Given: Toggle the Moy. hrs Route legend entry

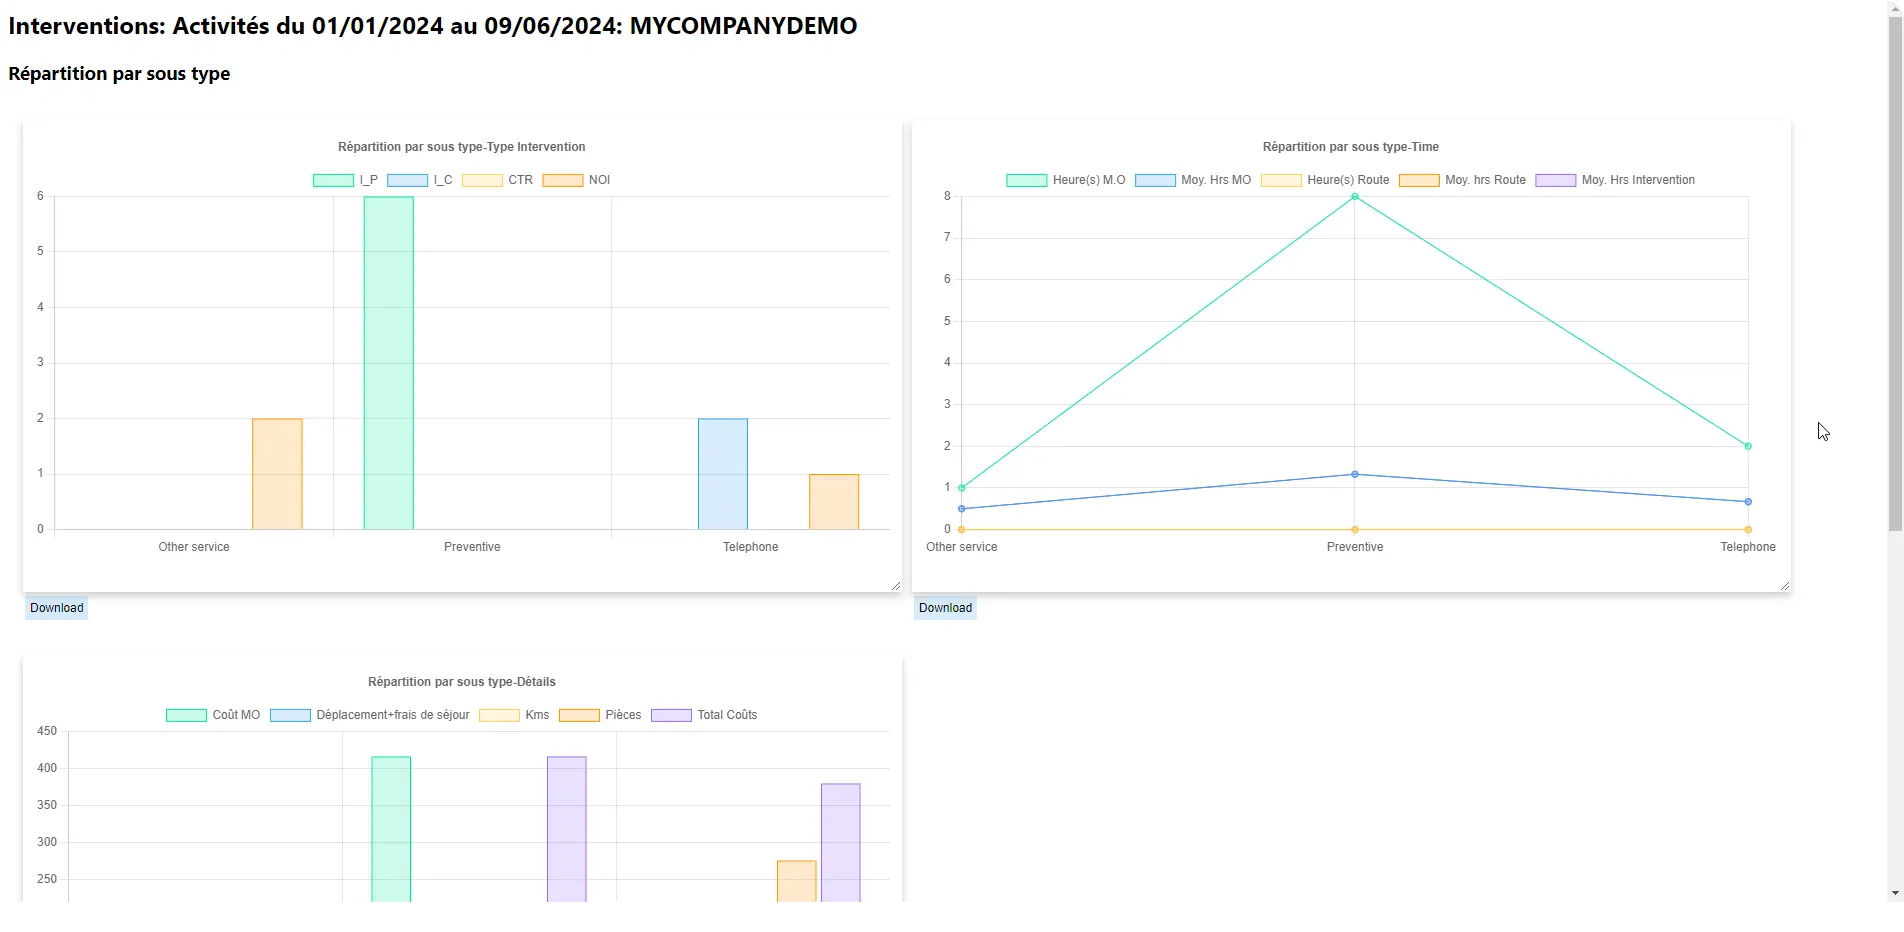Looking at the screenshot, I should [1462, 180].
